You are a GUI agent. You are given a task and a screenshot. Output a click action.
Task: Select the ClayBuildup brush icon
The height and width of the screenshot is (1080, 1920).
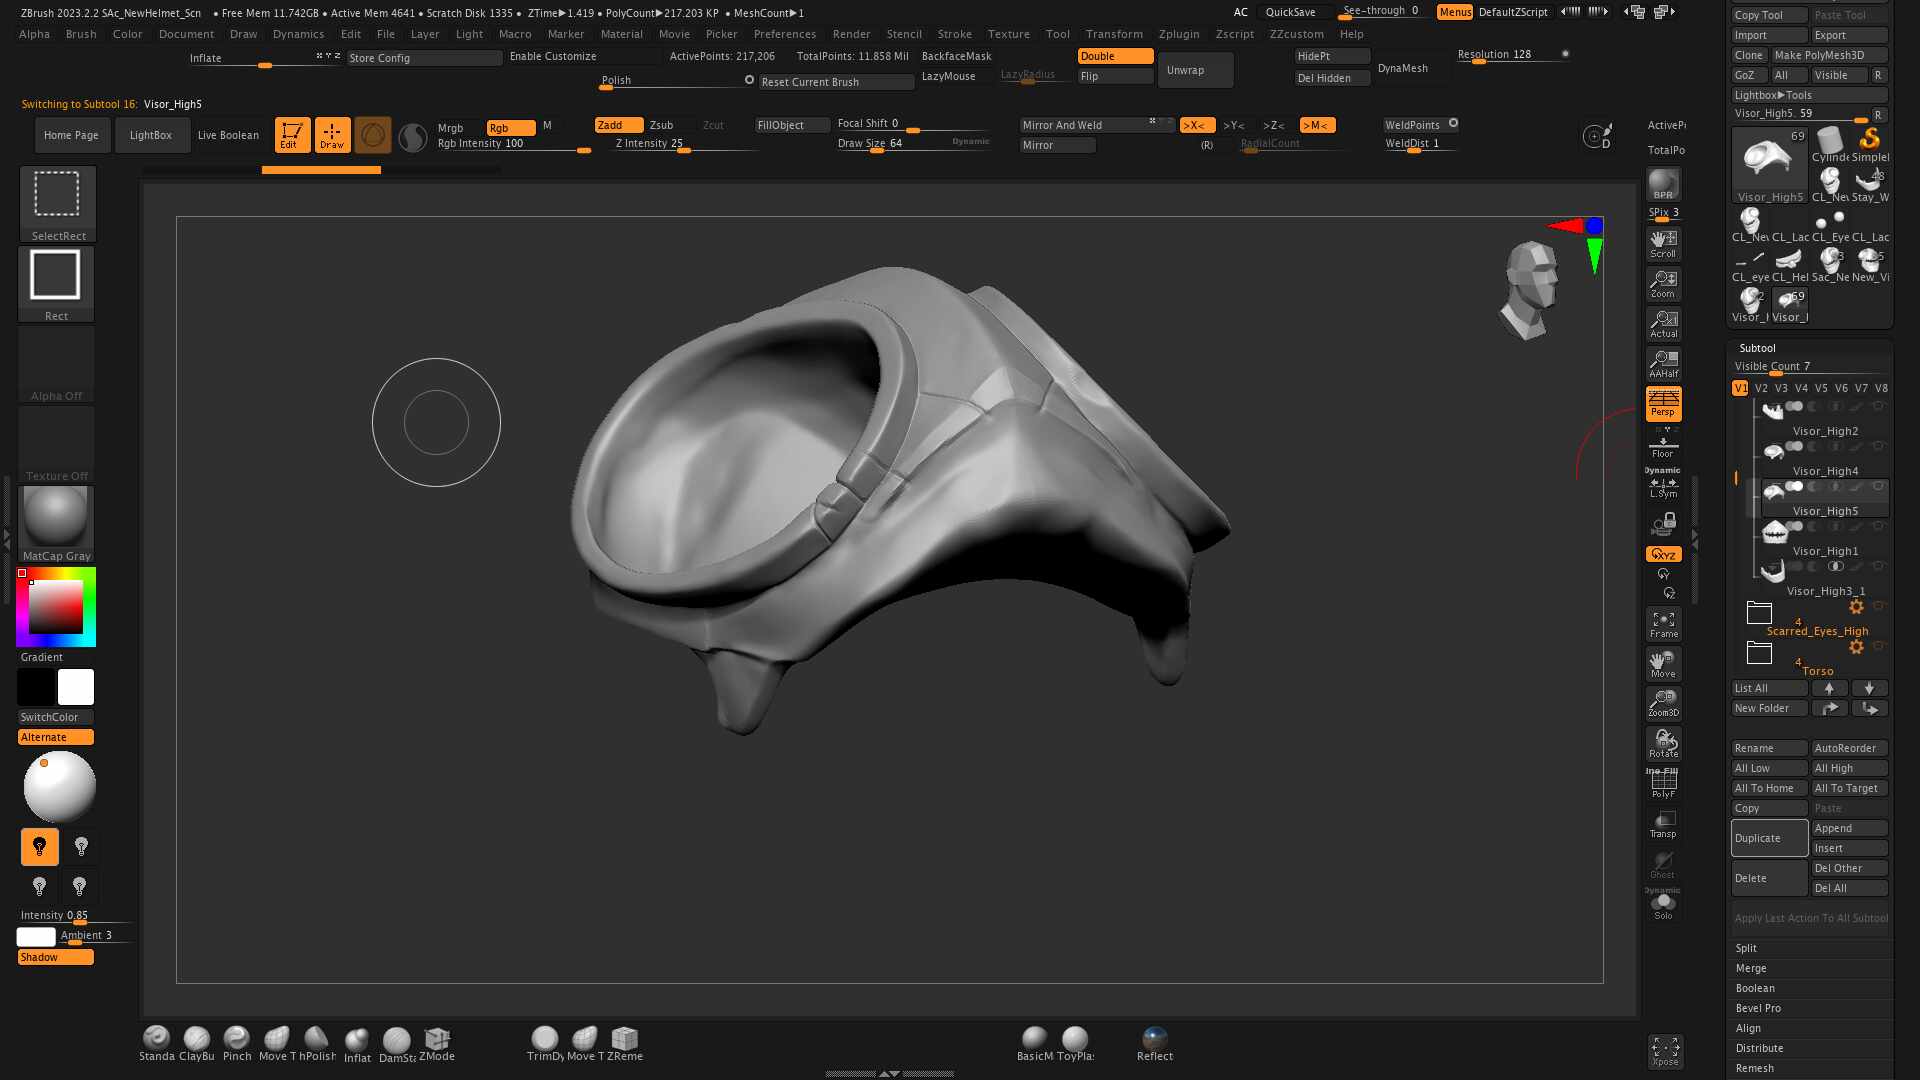click(x=197, y=1040)
